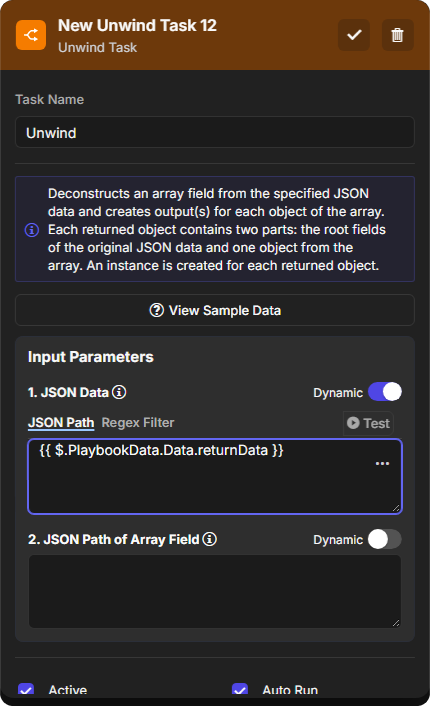Uncheck the Active checkbox
430x706 pixels.
click(x=26, y=689)
